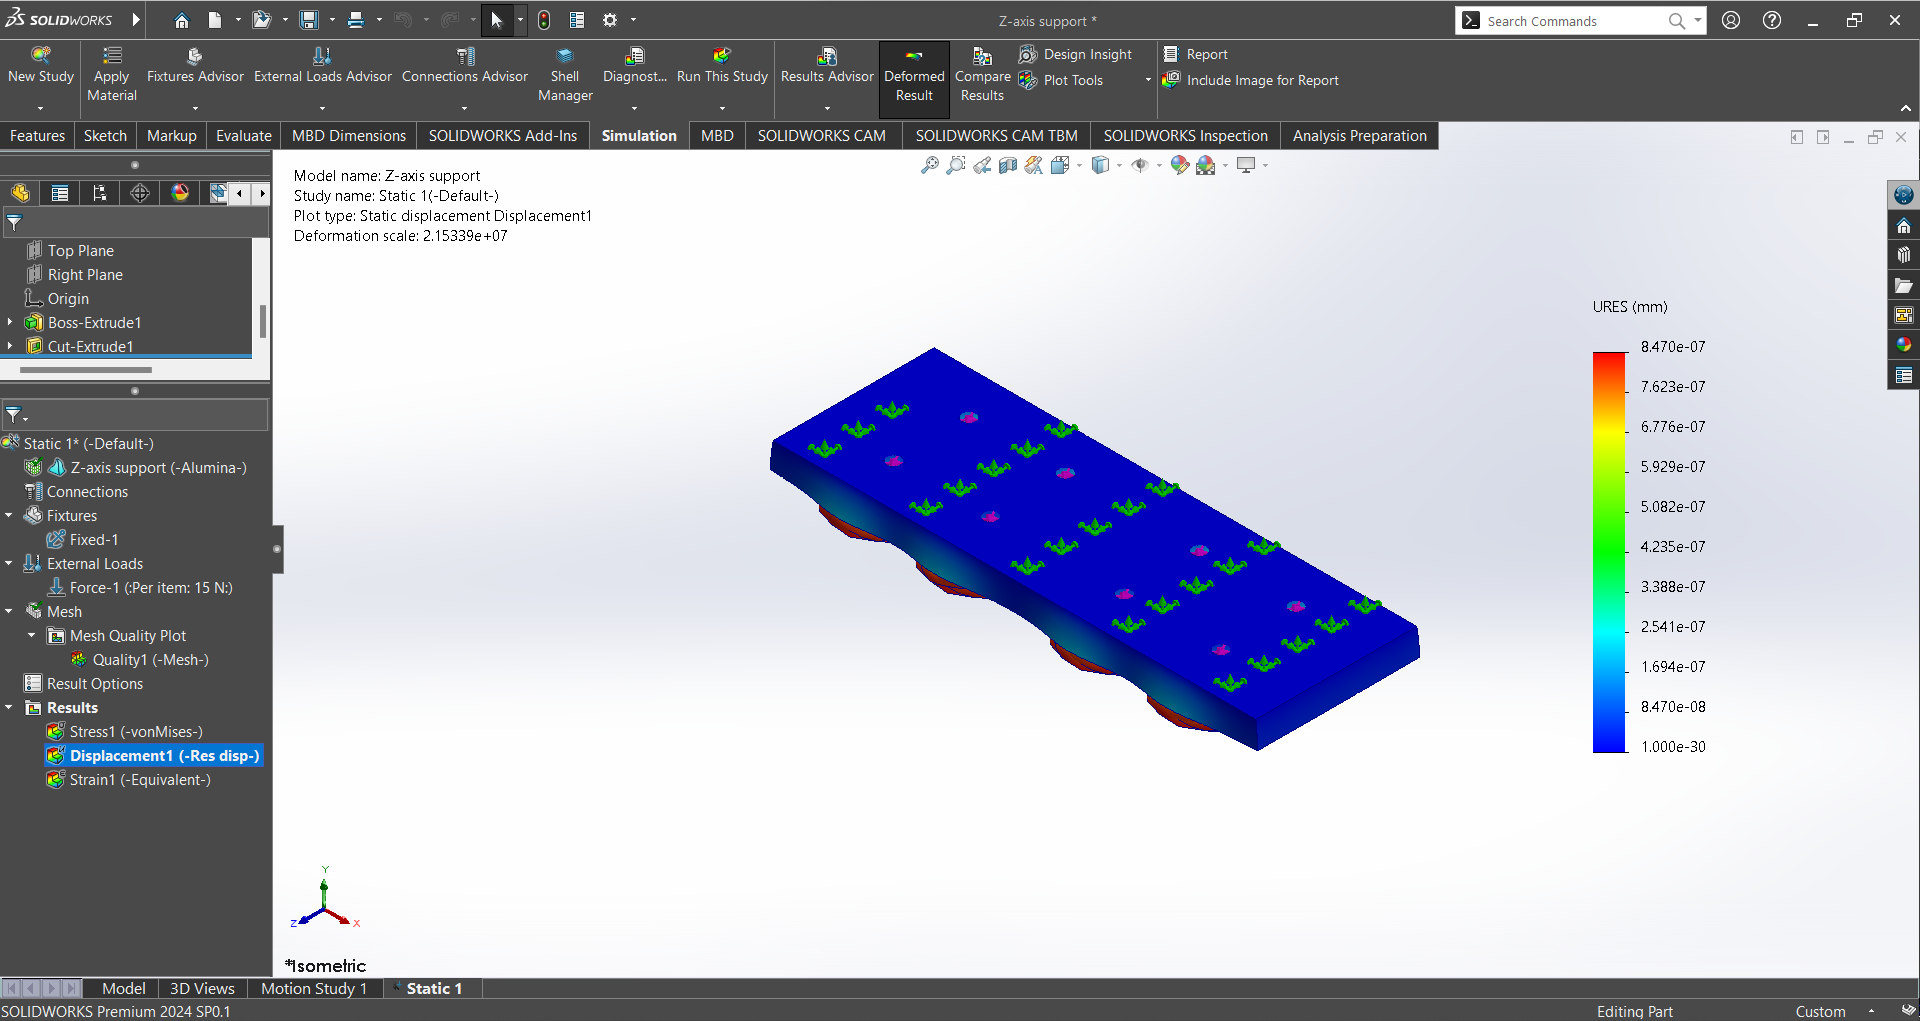Expand the Boss-Extrude1 feature
This screenshot has width=1920, height=1021.
pos(10,323)
